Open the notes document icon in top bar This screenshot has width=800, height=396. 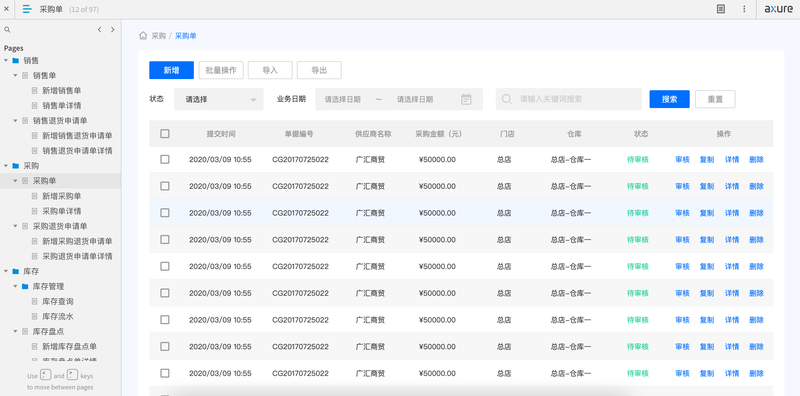pos(720,9)
